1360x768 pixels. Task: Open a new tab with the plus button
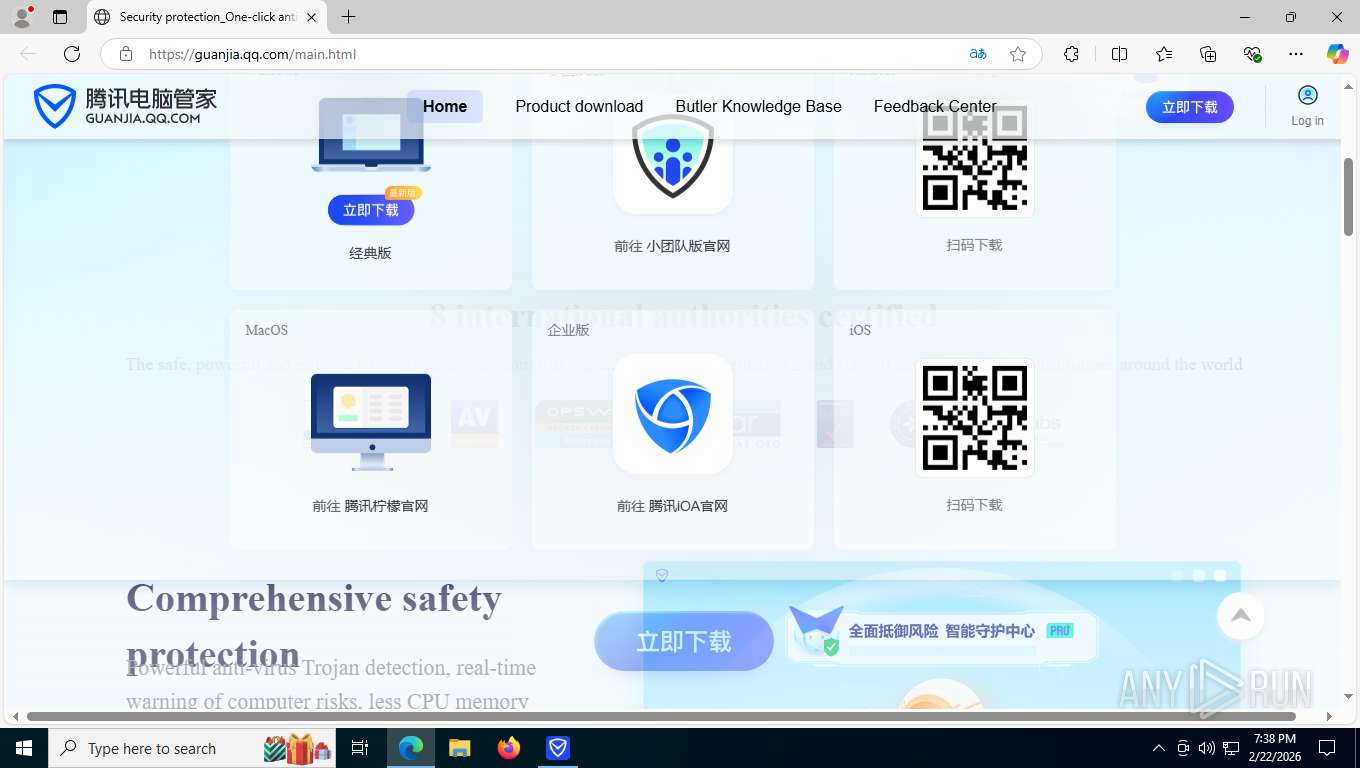click(348, 17)
